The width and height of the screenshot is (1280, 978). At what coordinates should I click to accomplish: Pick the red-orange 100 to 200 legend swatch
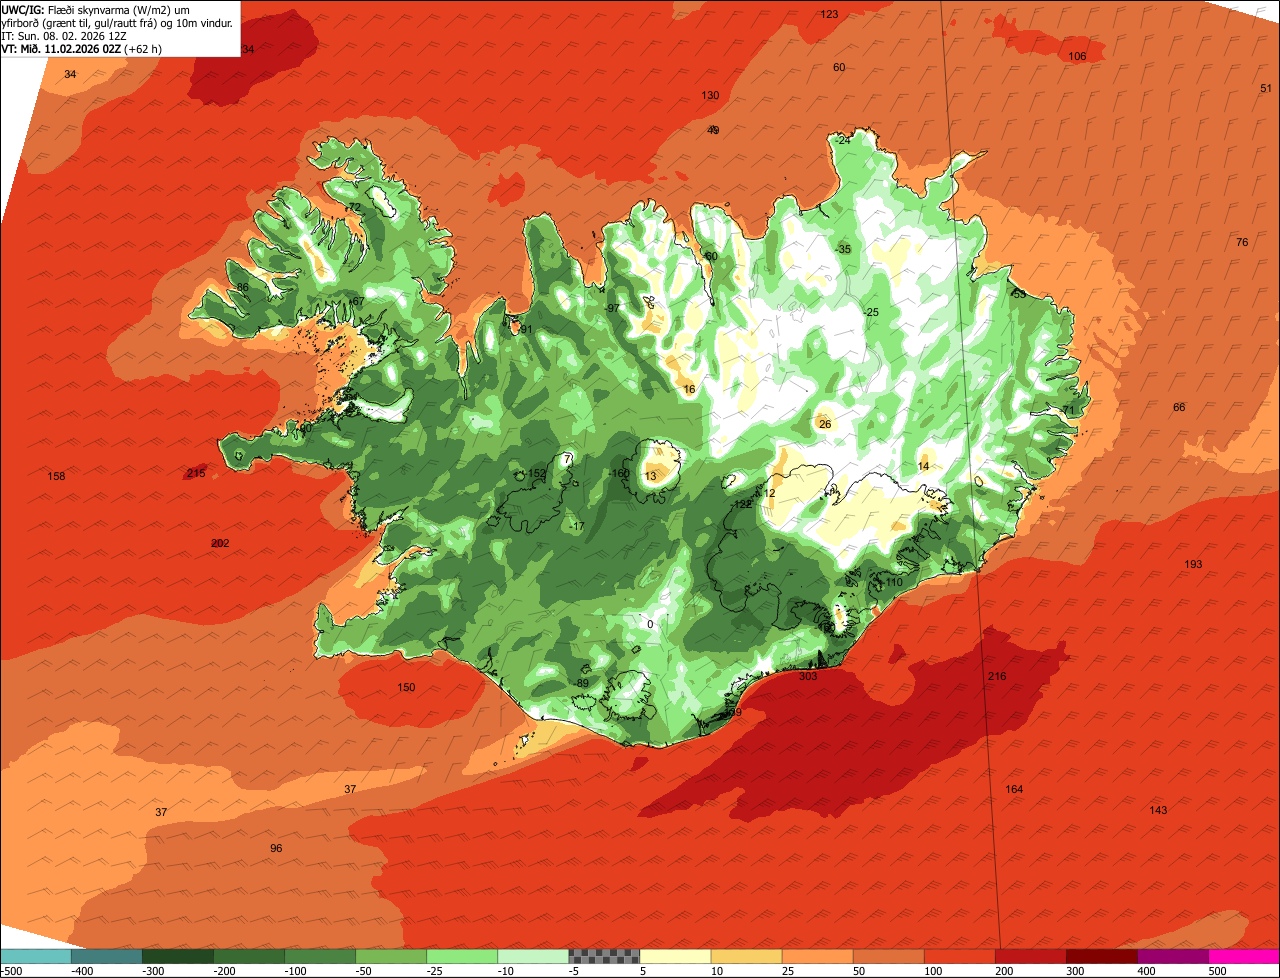(x=959, y=956)
